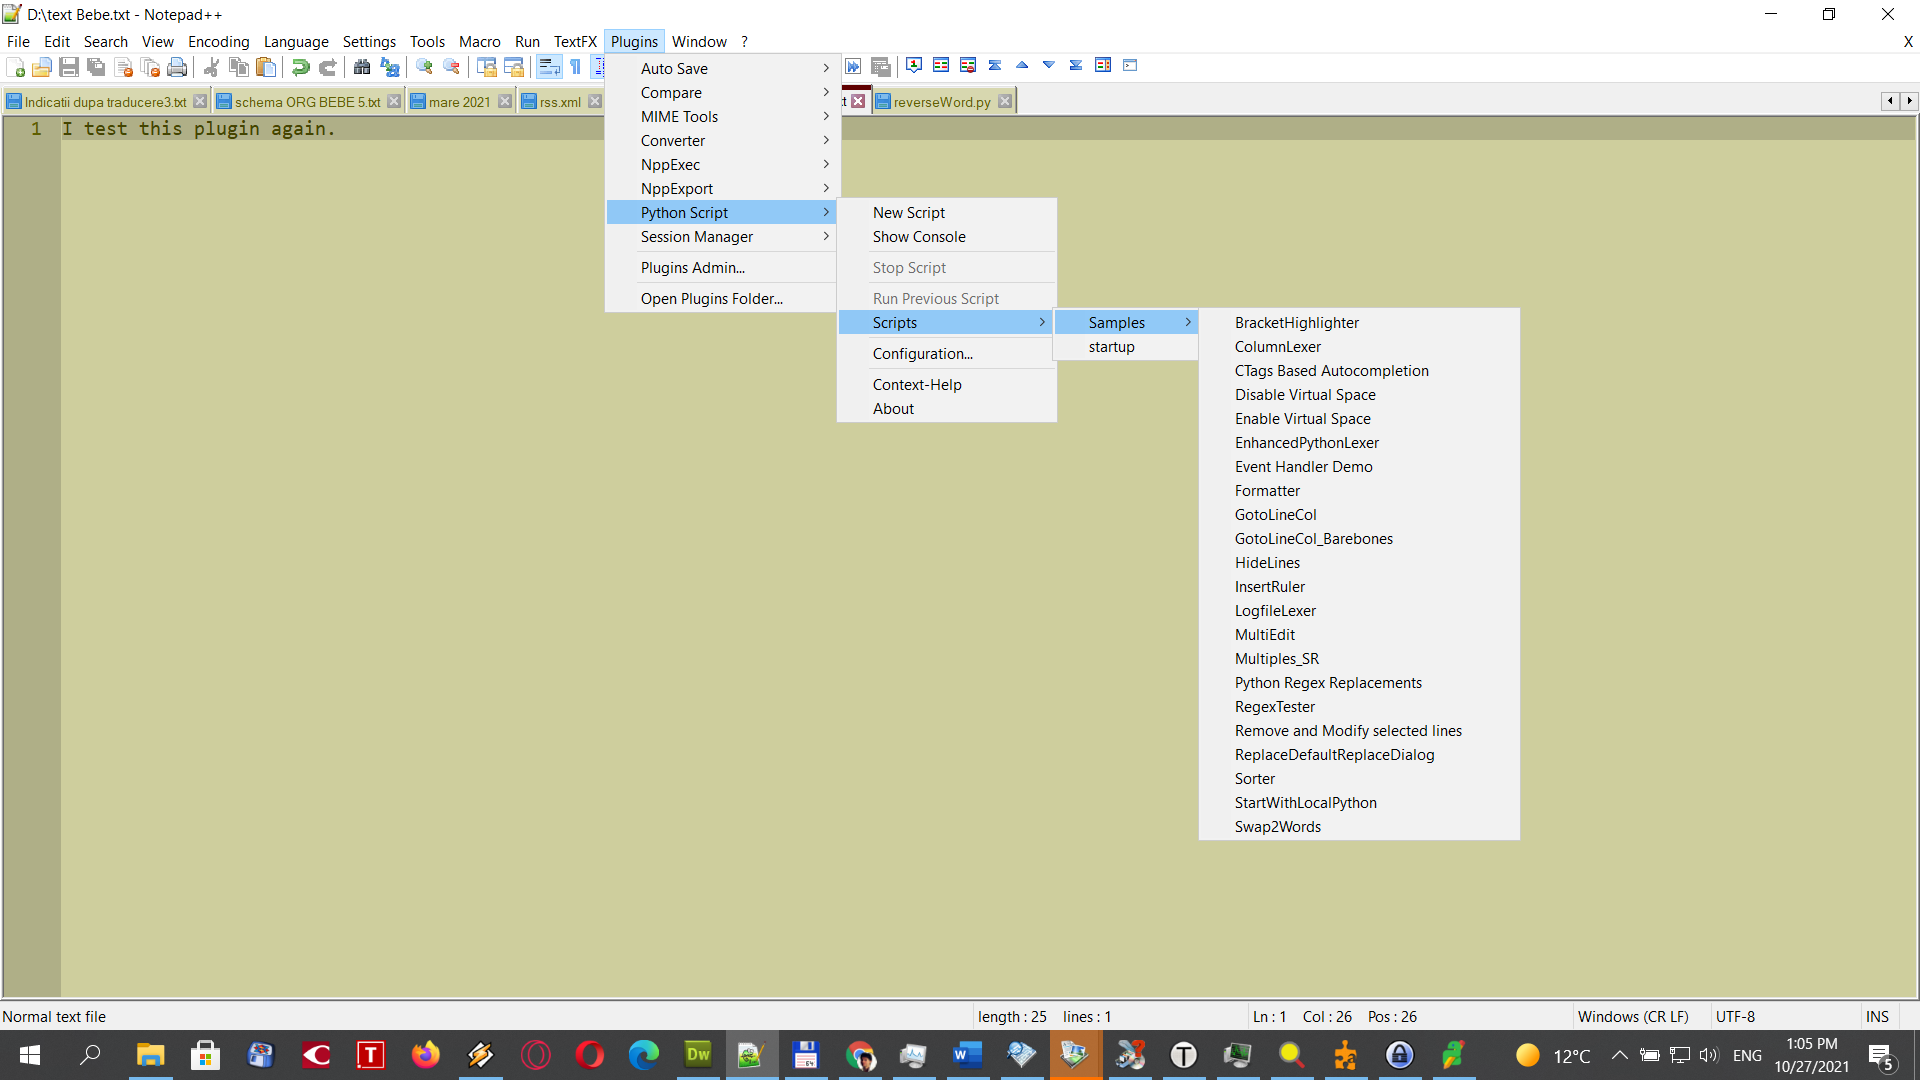Click the Windows Start button
This screenshot has width=1920, height=1080.
point(30,1055)
